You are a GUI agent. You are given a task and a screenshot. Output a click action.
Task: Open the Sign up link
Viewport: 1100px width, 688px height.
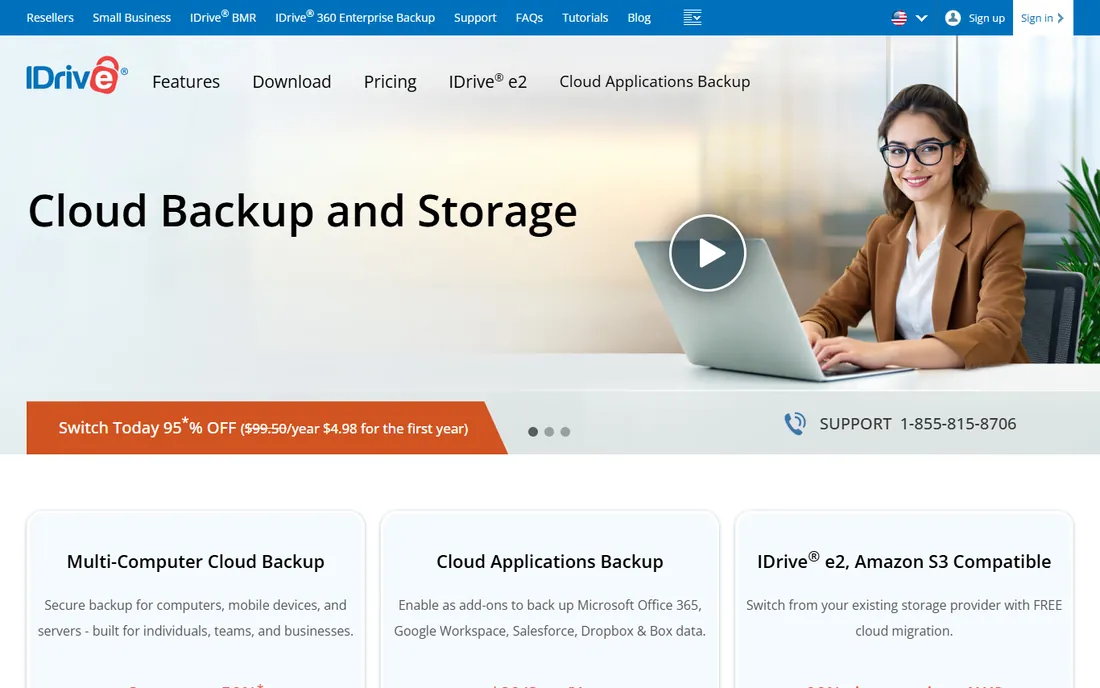pyautogui.click(x=986, y=18)
